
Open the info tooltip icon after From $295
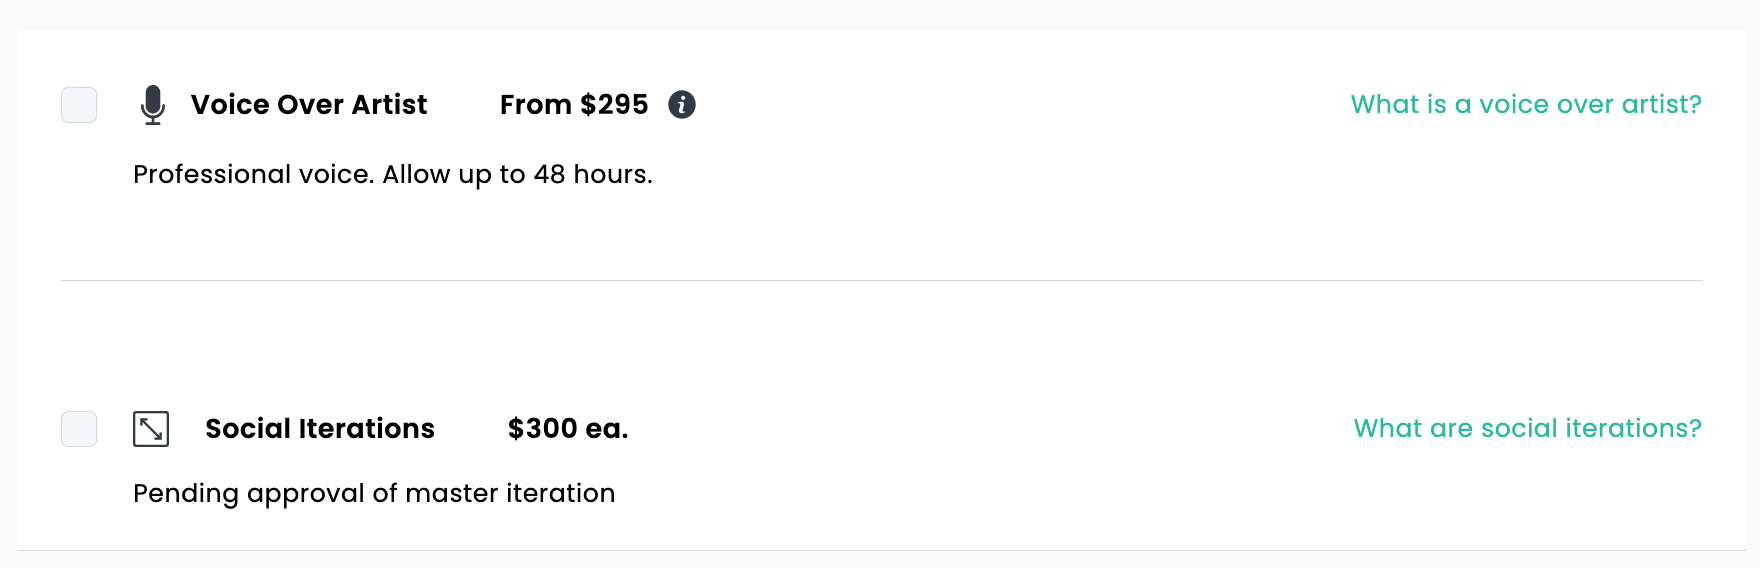[682, 104]
